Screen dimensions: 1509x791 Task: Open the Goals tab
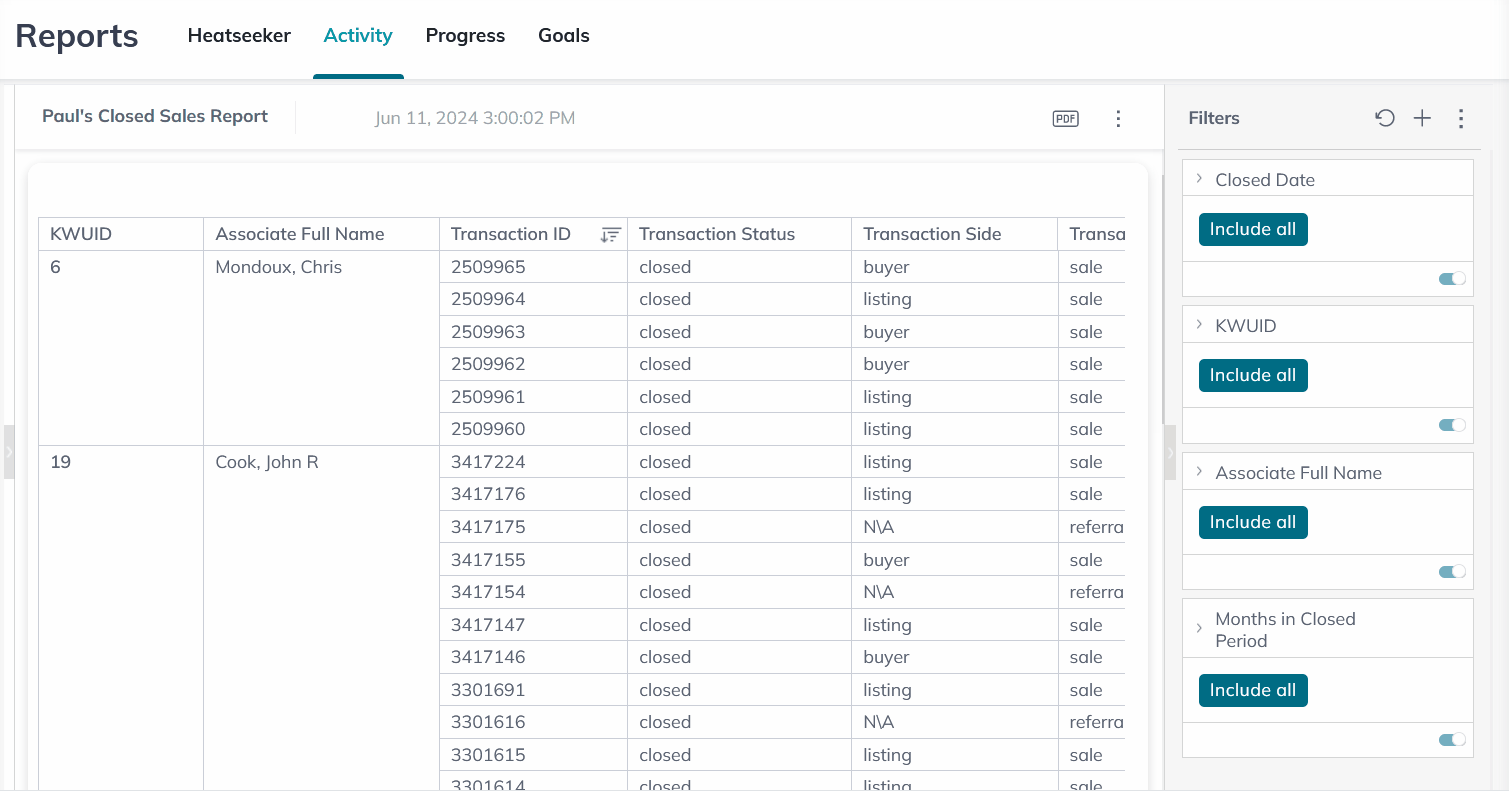(563, 36)
